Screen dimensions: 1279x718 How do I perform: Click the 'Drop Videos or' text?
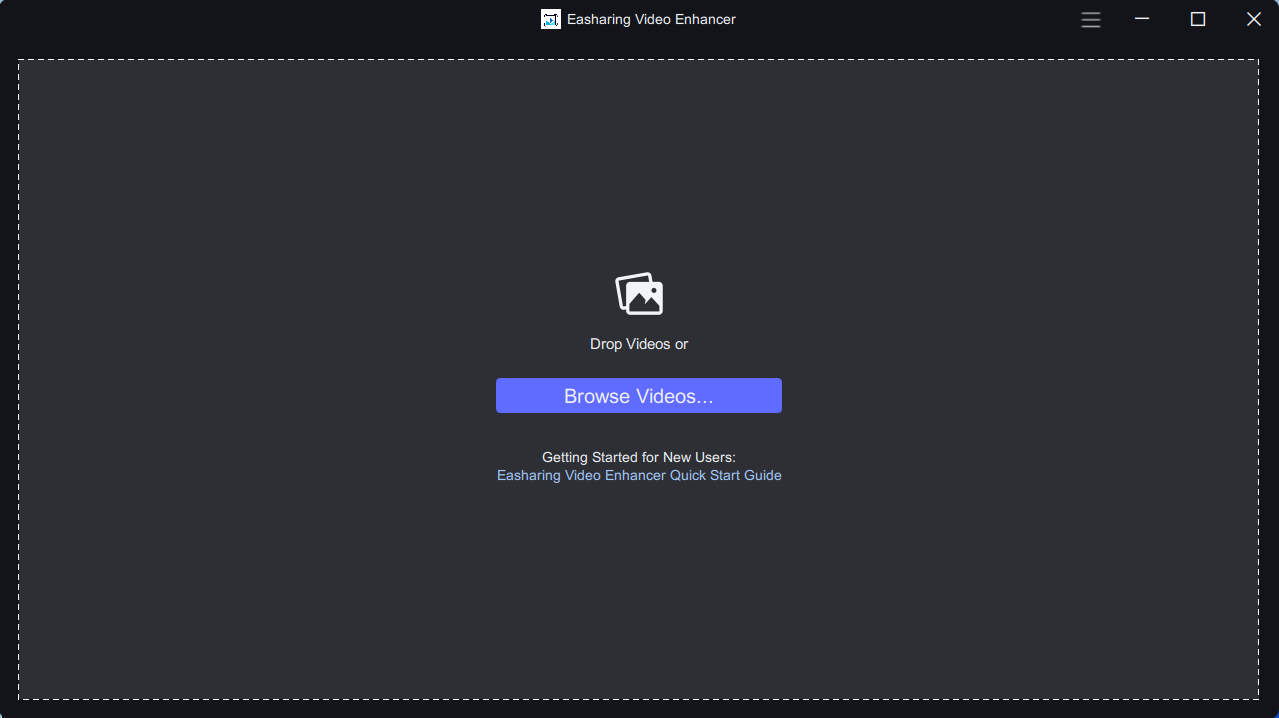coord(639,344)
